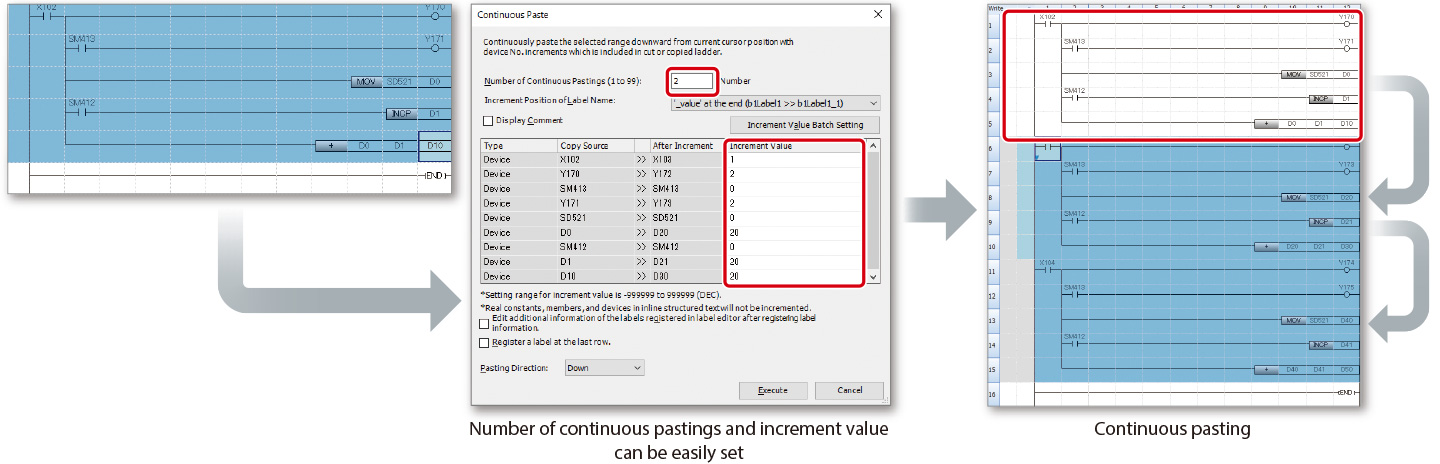
Task: Click the device list scroll-down arrow
Action: (874, 277)
